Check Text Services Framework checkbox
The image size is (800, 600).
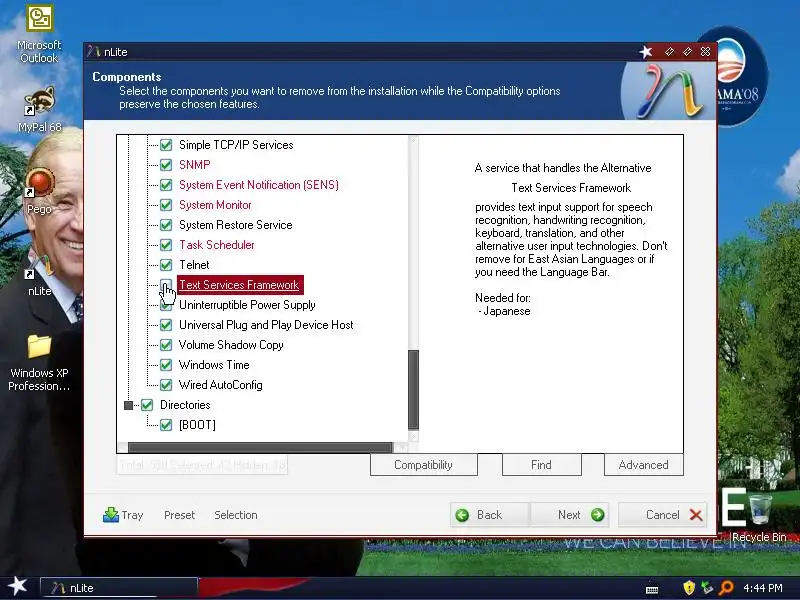[166, 285]
